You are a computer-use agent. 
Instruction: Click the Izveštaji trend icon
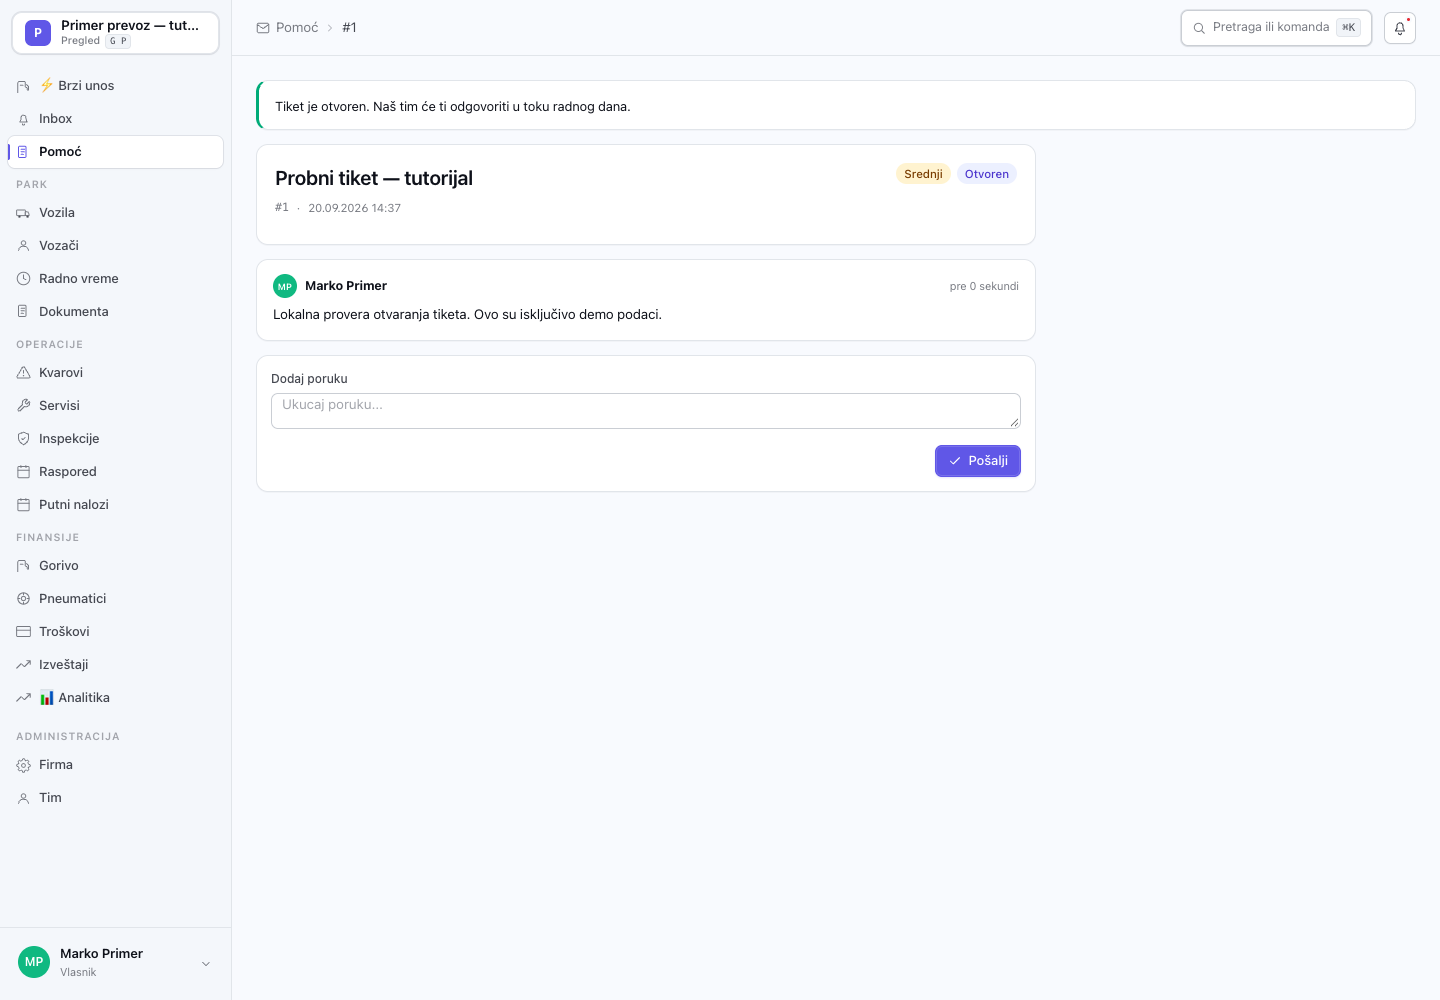point(23,665)
